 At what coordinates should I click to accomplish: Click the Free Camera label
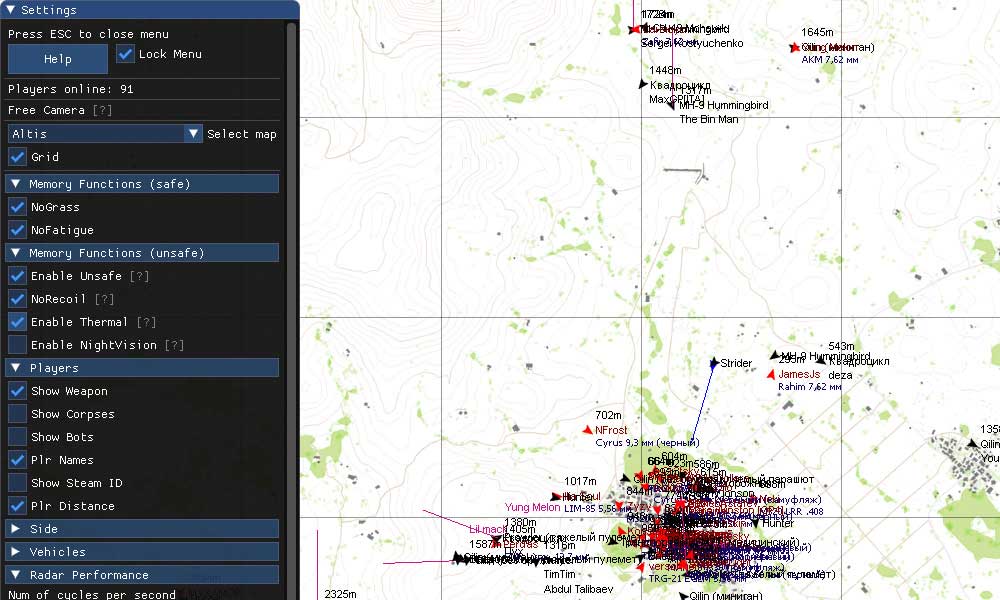46,110
